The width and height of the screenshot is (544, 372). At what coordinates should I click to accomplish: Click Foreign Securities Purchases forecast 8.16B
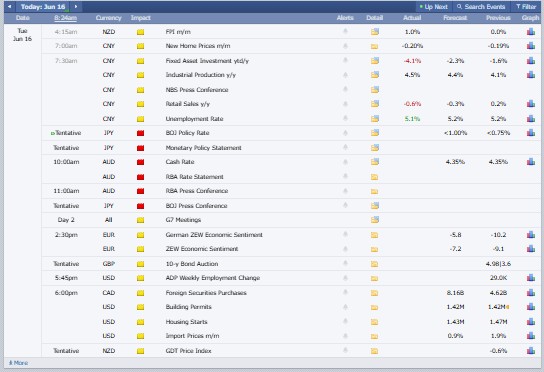click(455, 293)
